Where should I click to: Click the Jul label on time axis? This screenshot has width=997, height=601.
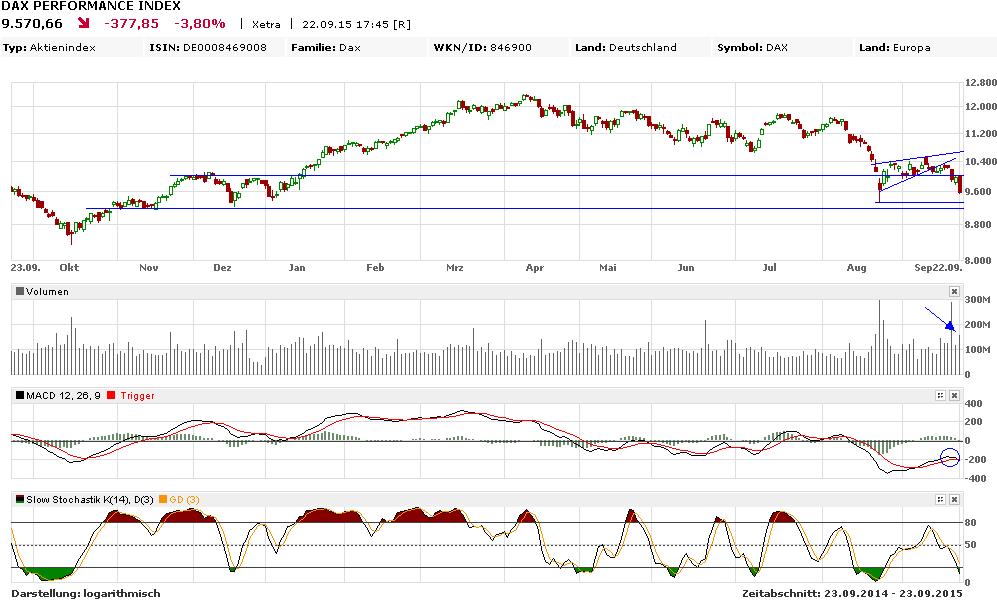(769, 268)
